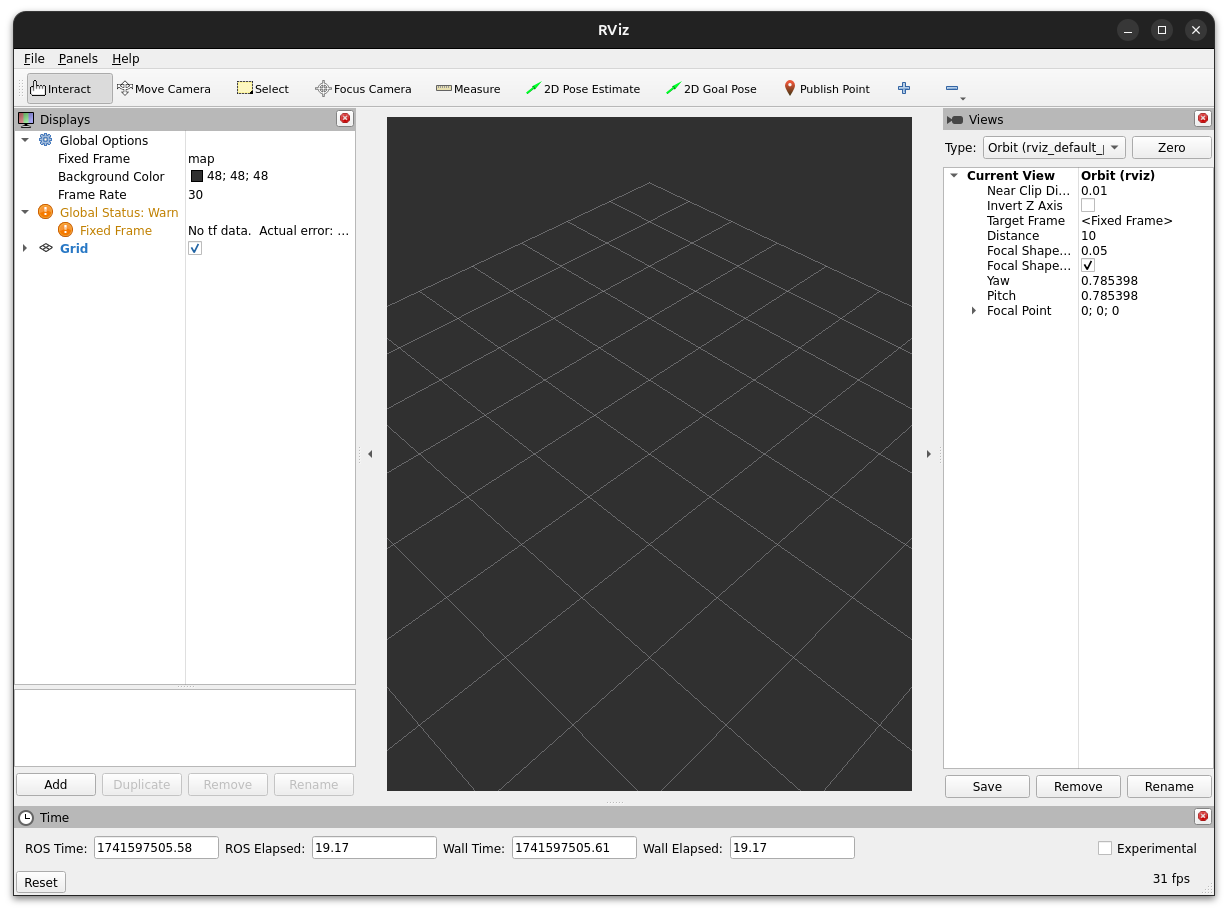Select the 2D Pose Estimate tool

(x=583, y=88)
